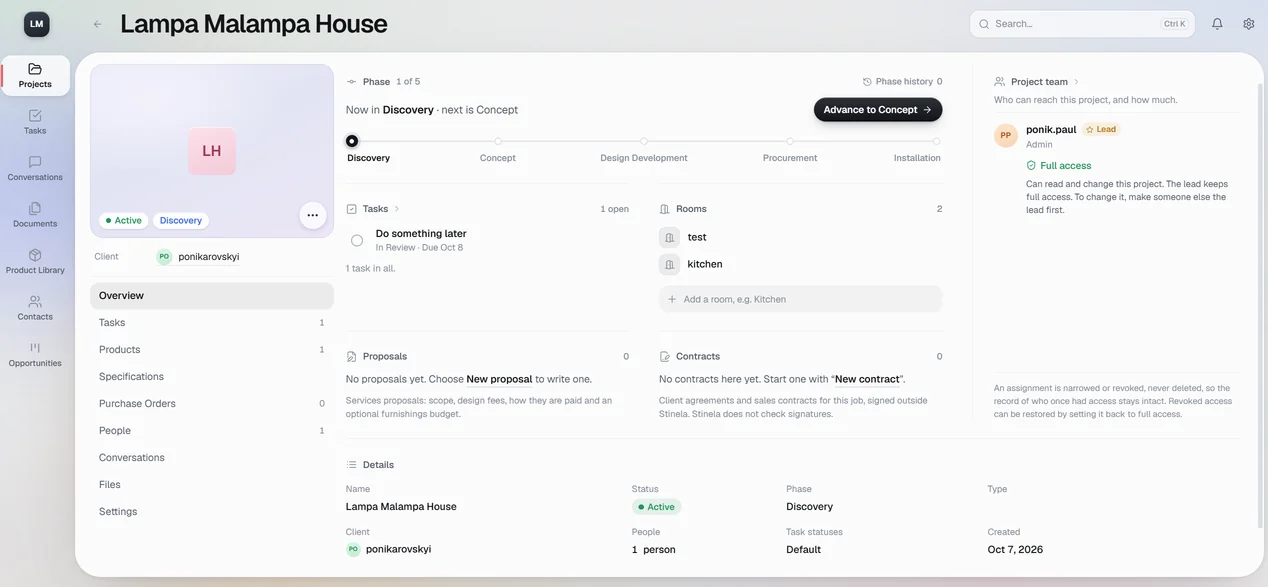The width and height of the screenshot is (1268, 587).
Task: Click the room icon beside test
Action: click(x=669, y=237)
